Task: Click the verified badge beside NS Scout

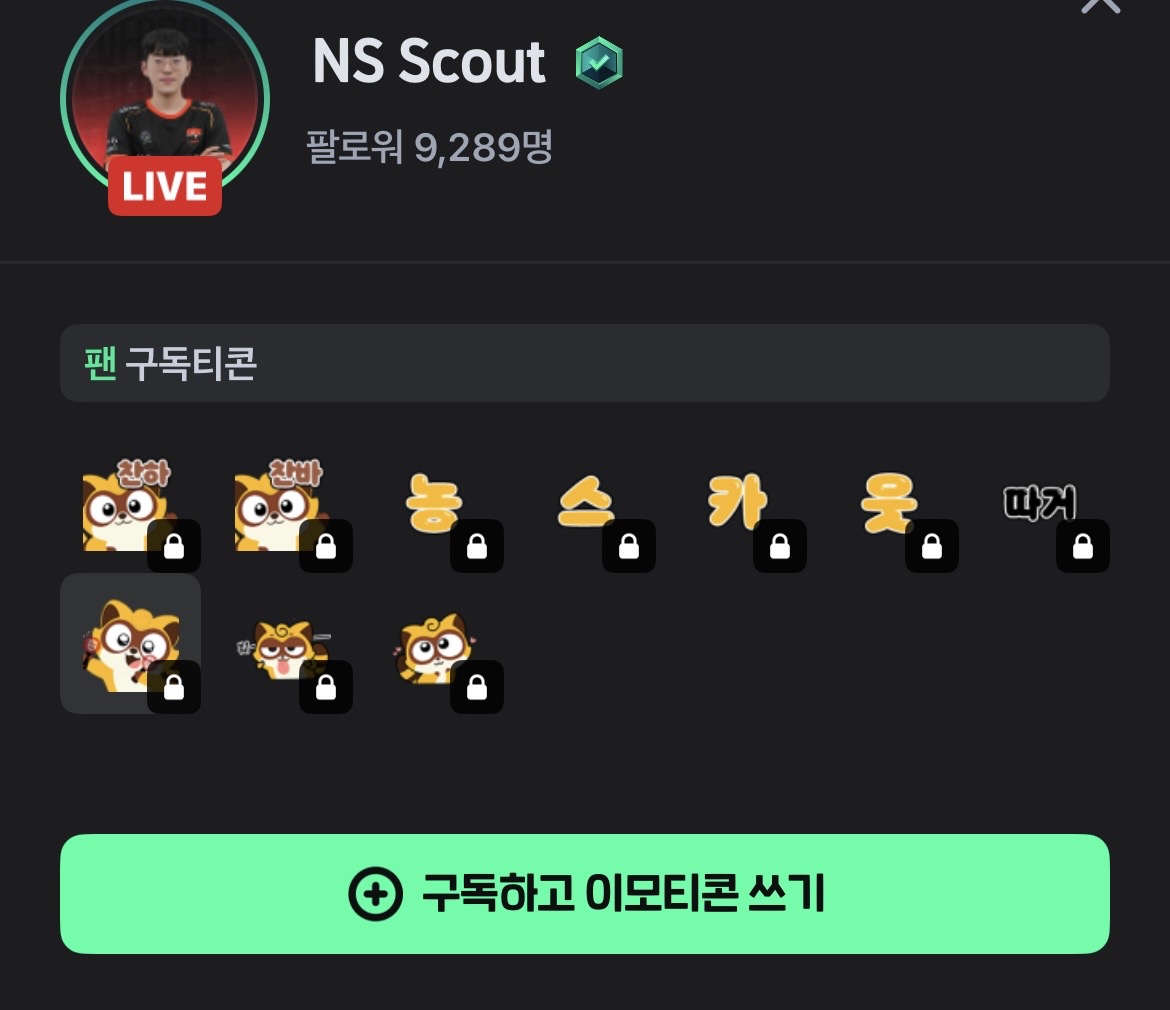Action: click(599, 63)
